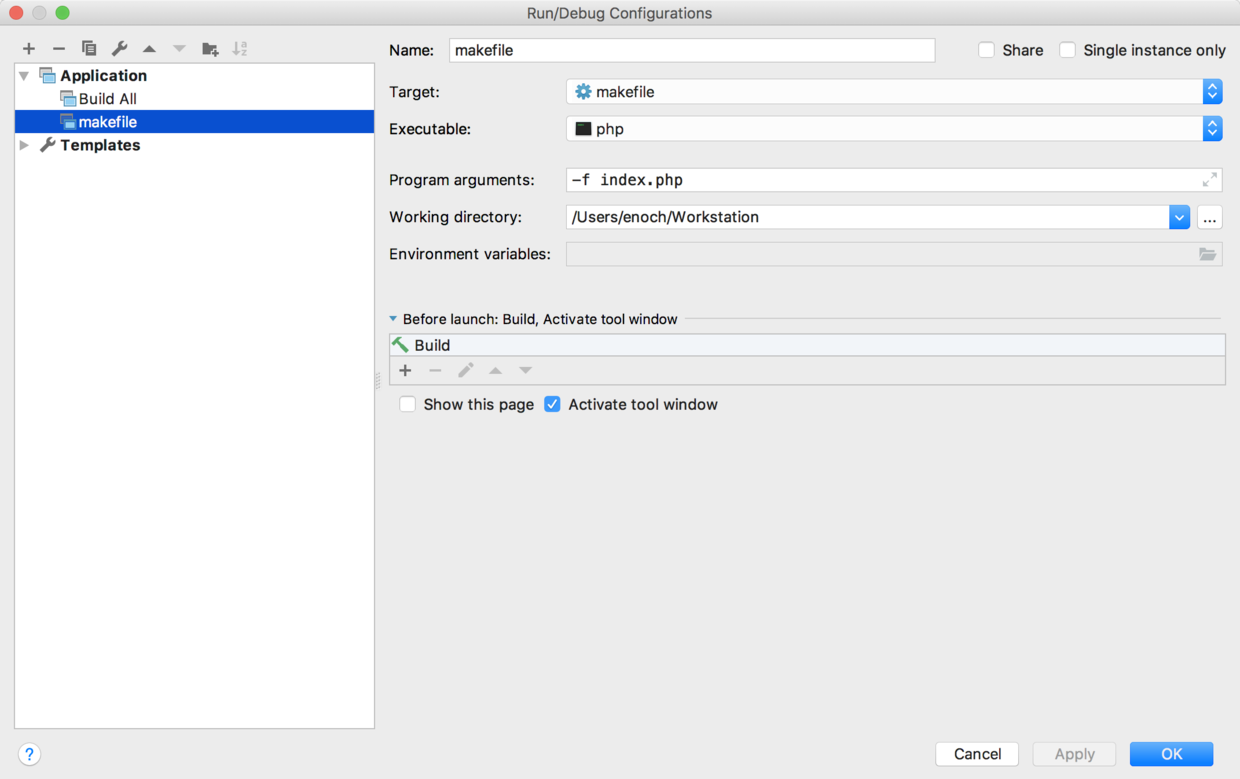Create new folder for configurations

coord(210,48)
